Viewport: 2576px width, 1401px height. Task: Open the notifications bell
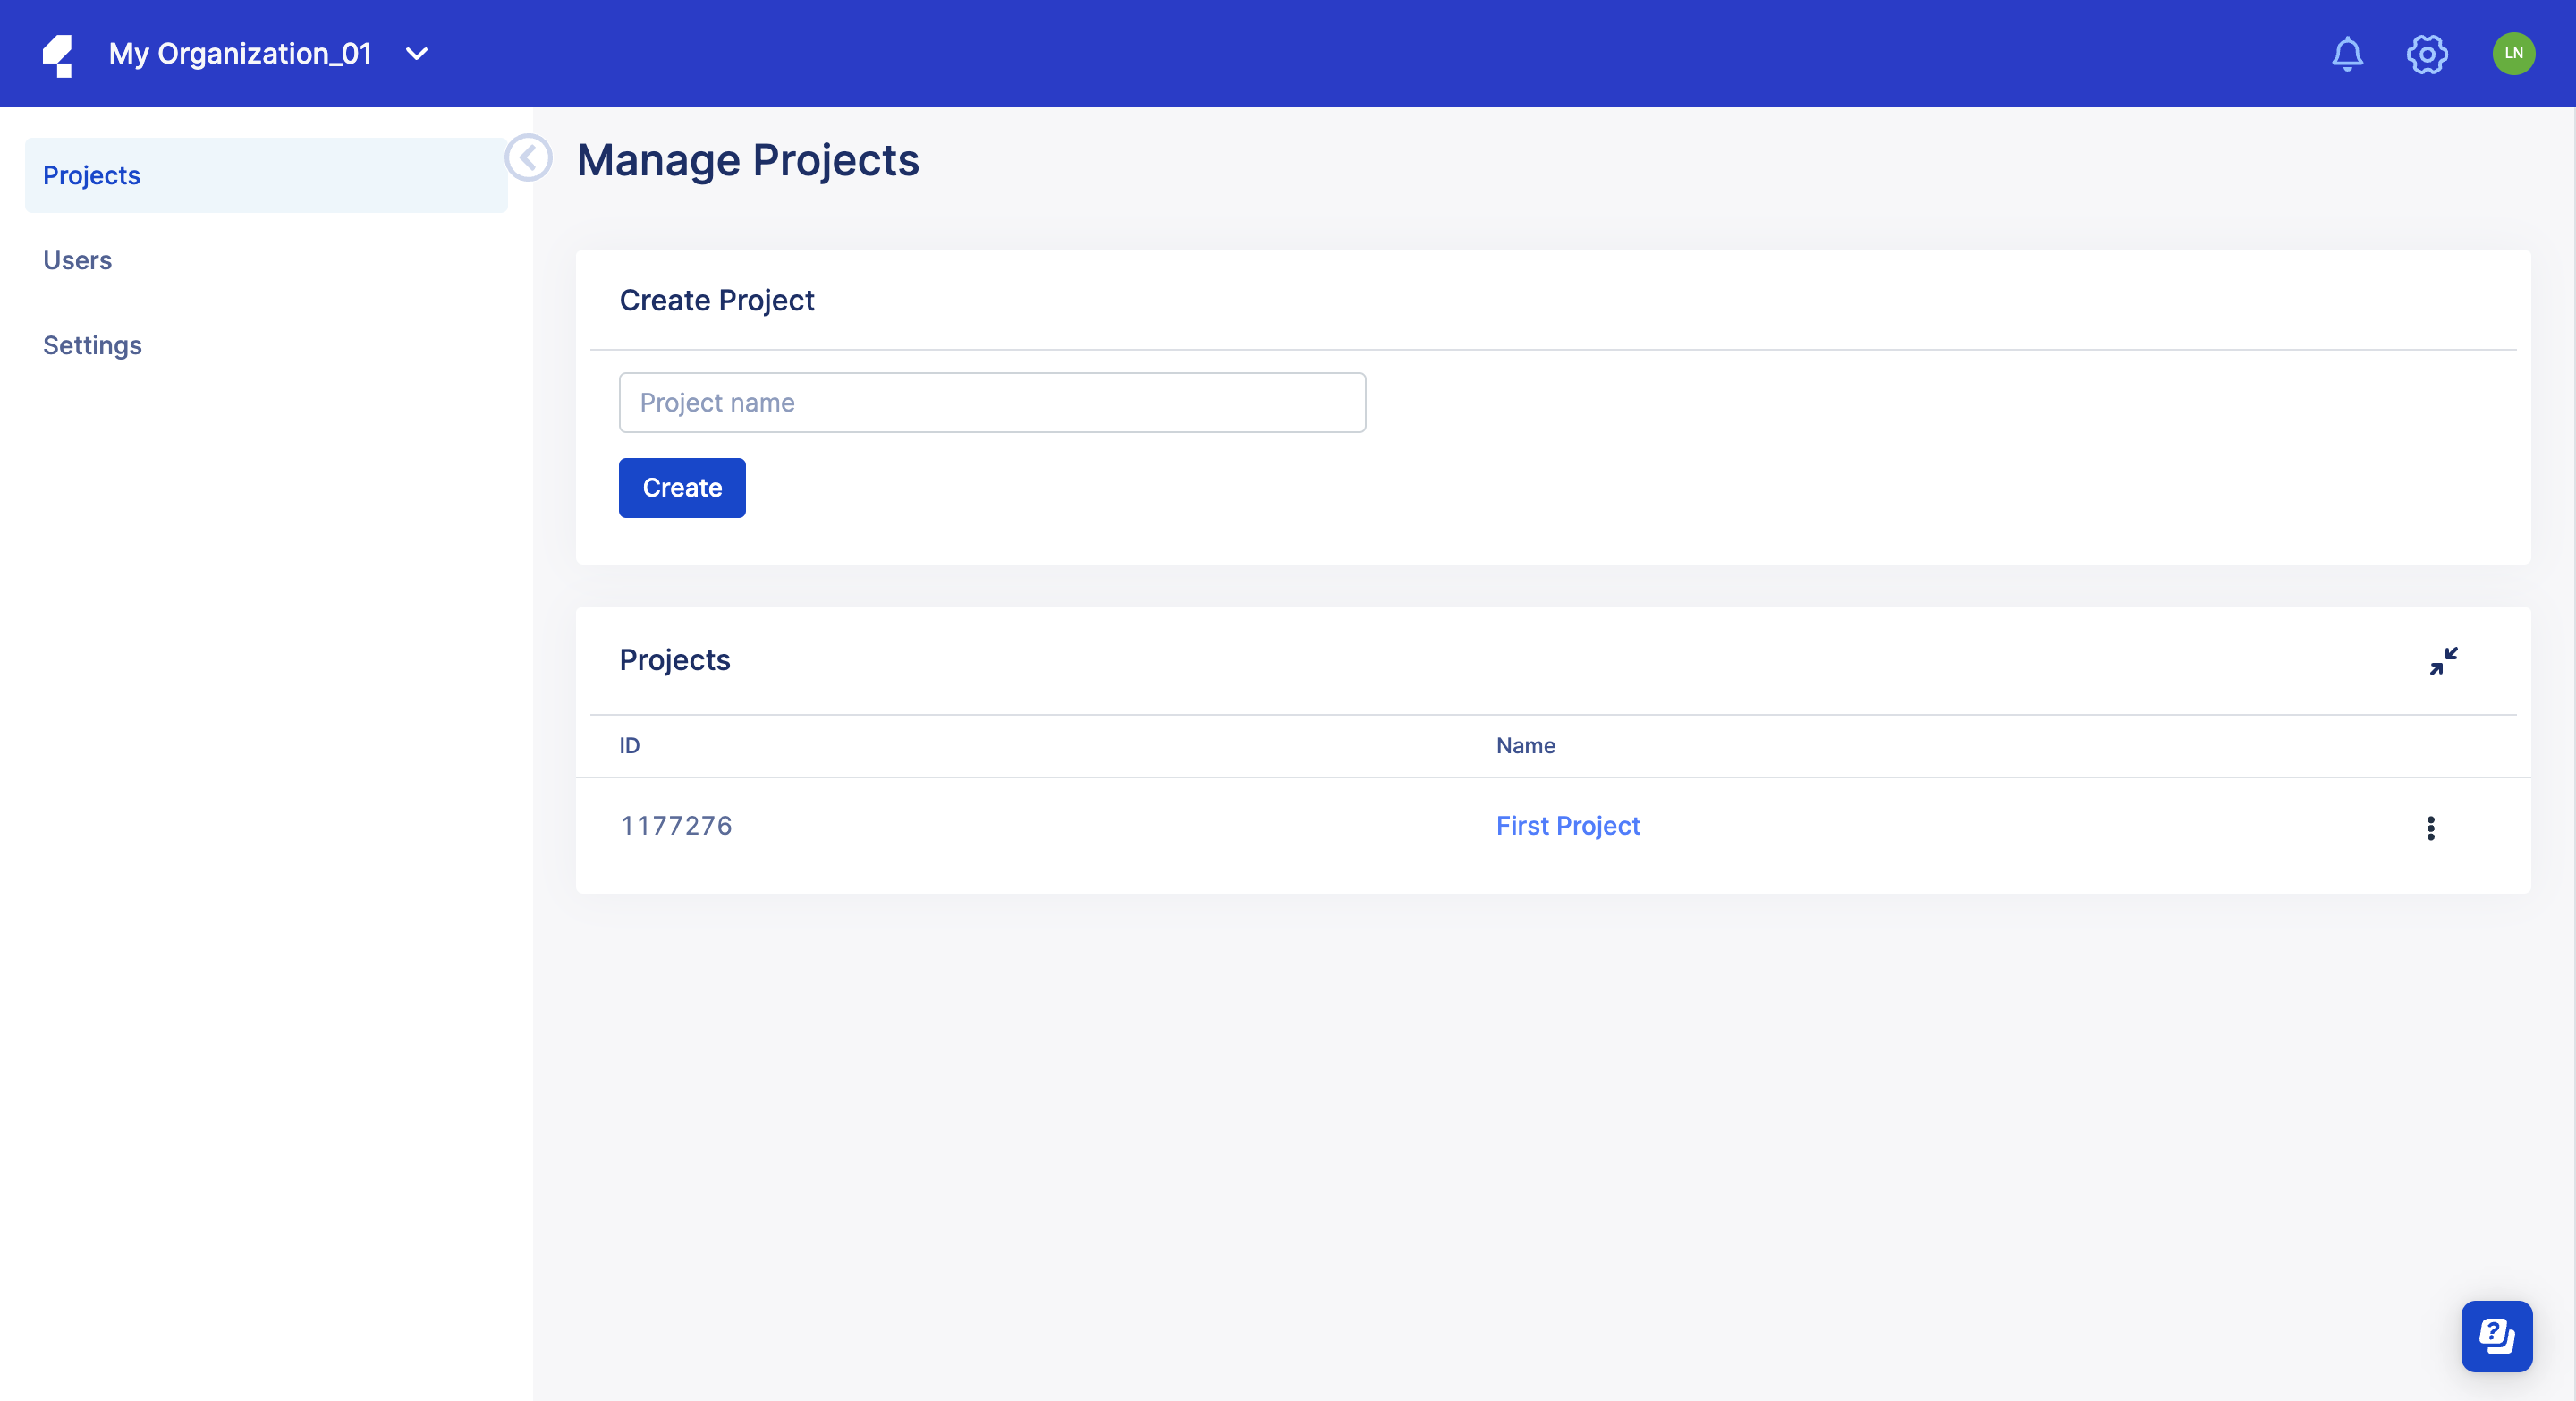tap(2347, 54)
